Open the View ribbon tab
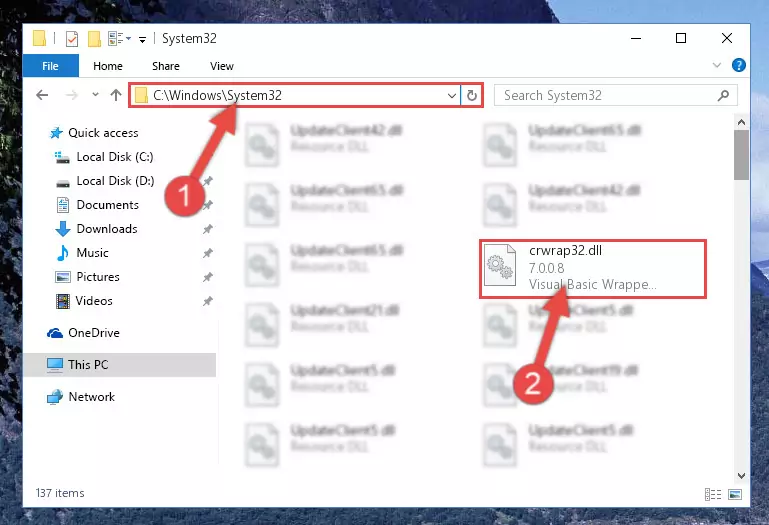 coord(222,66)
